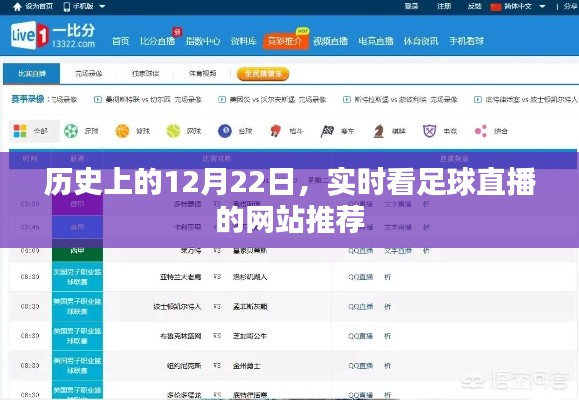579x400 pixels.
Task: Open the 比分直播 navigation menu item
Action: pyautogui.click(x=157, y=41)
